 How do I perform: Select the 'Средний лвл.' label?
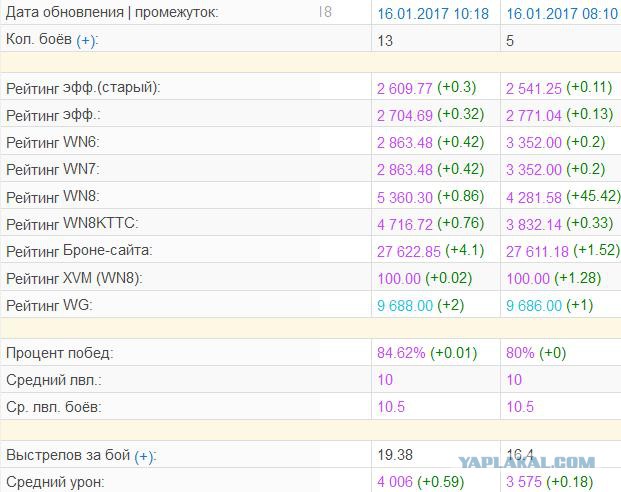[53, 380]
